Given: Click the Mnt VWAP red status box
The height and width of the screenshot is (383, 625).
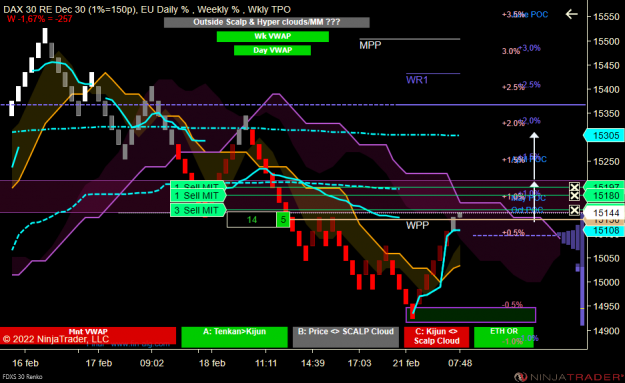Looking at the screenshot, I should click(x=88, y=335).
